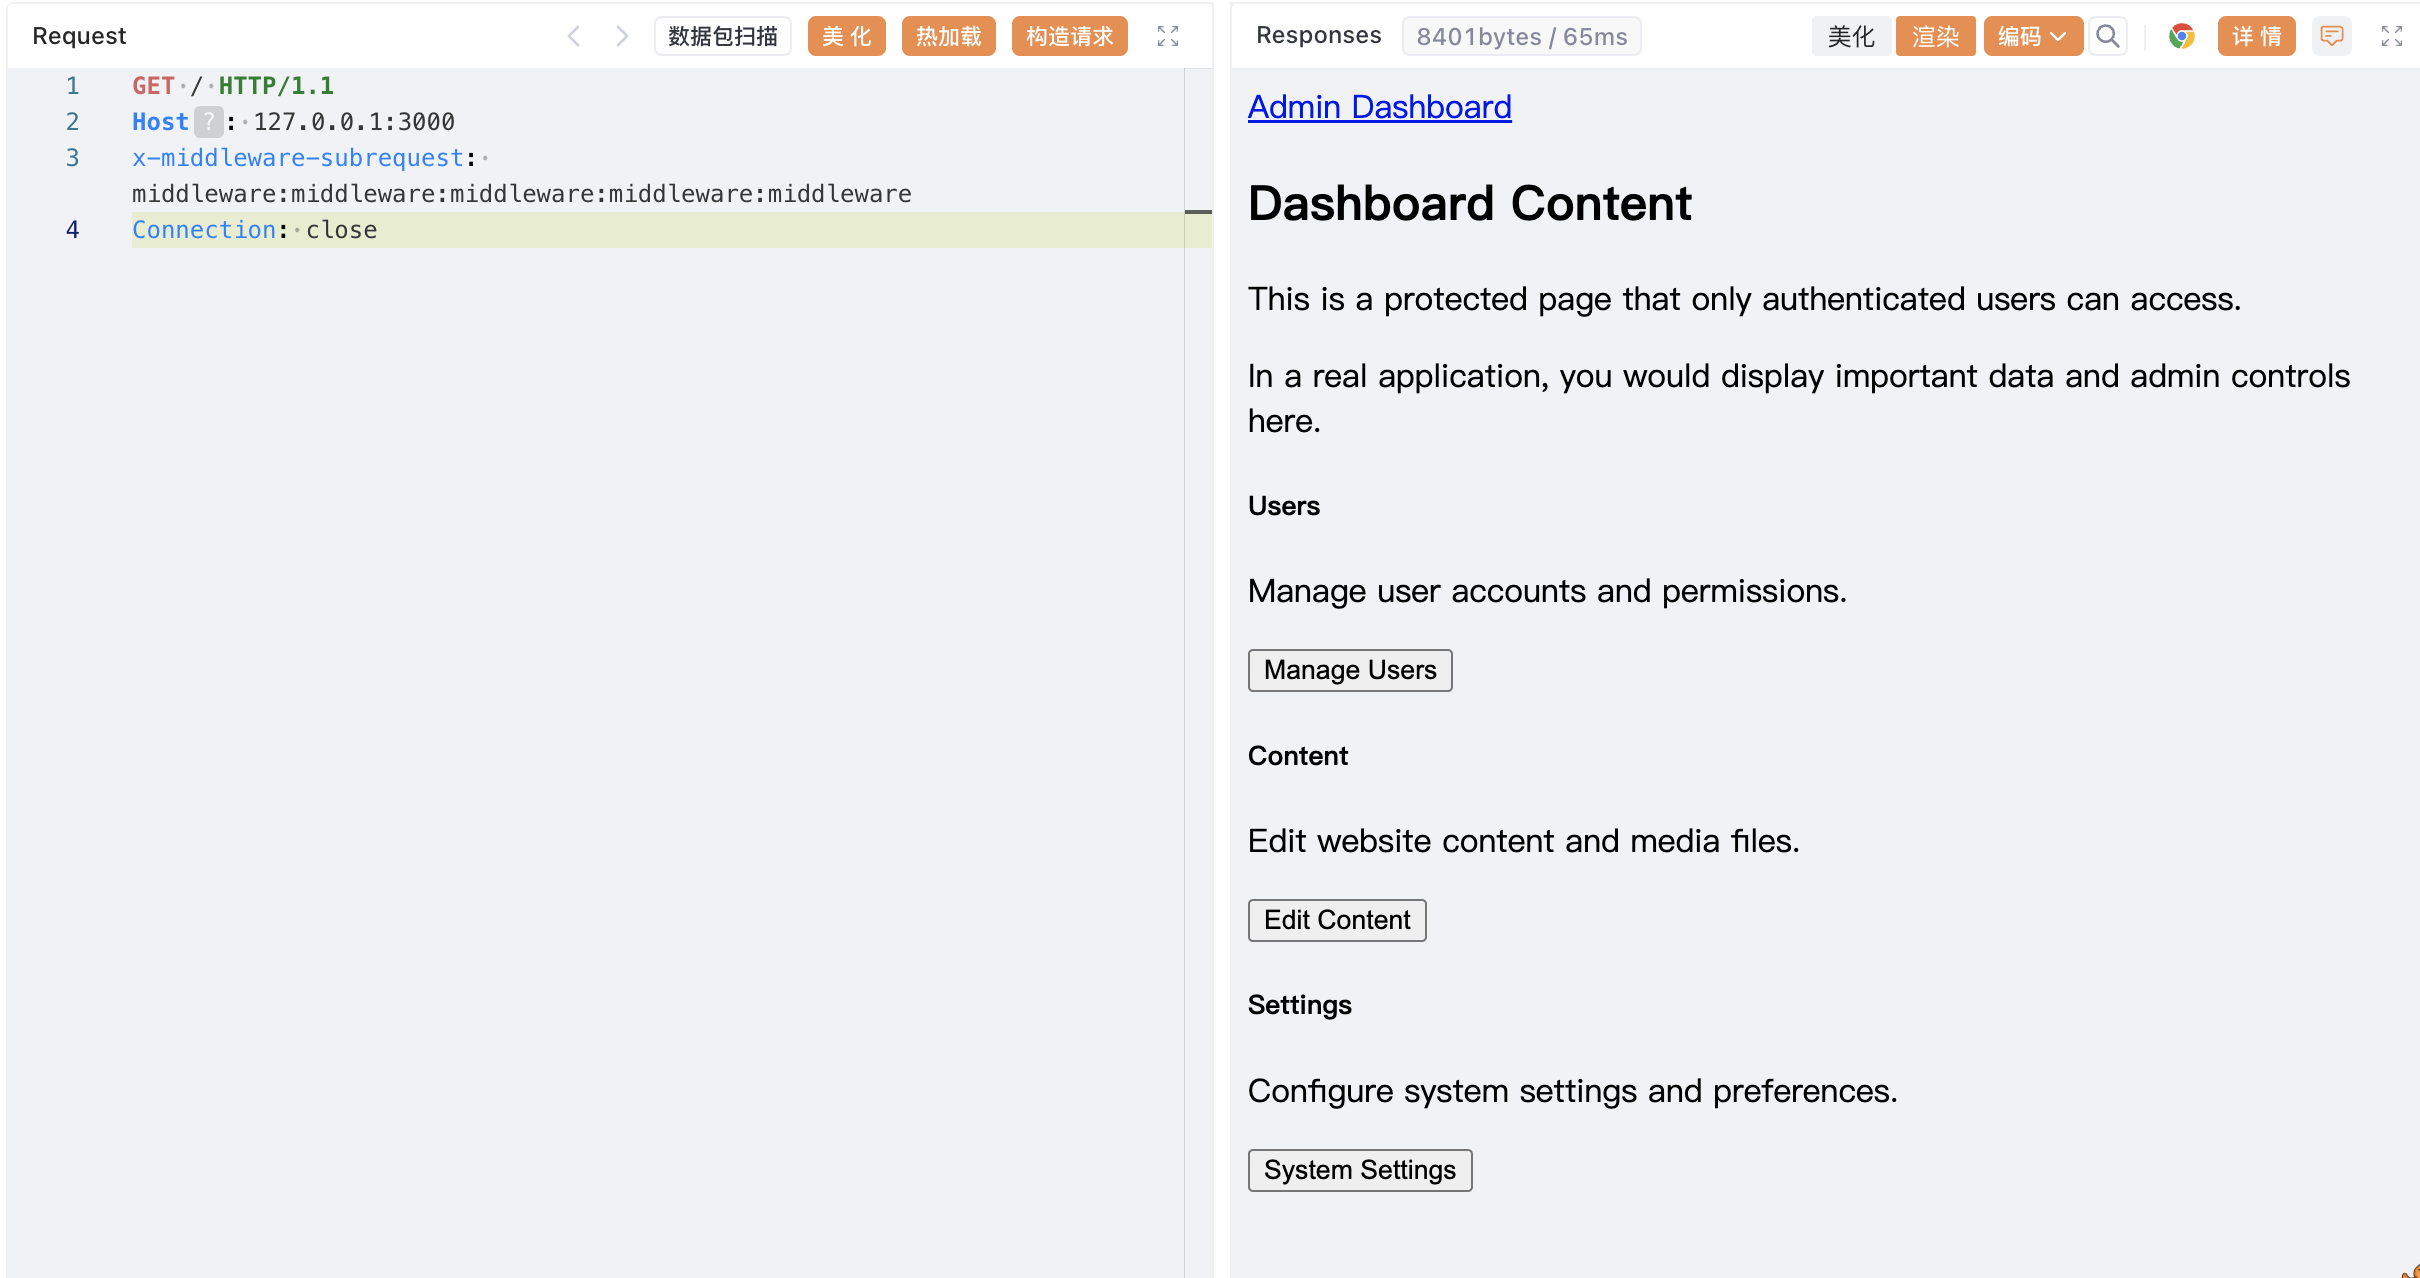Toggle 美化 beautify in the response panel

click(x=1850, y=36)
